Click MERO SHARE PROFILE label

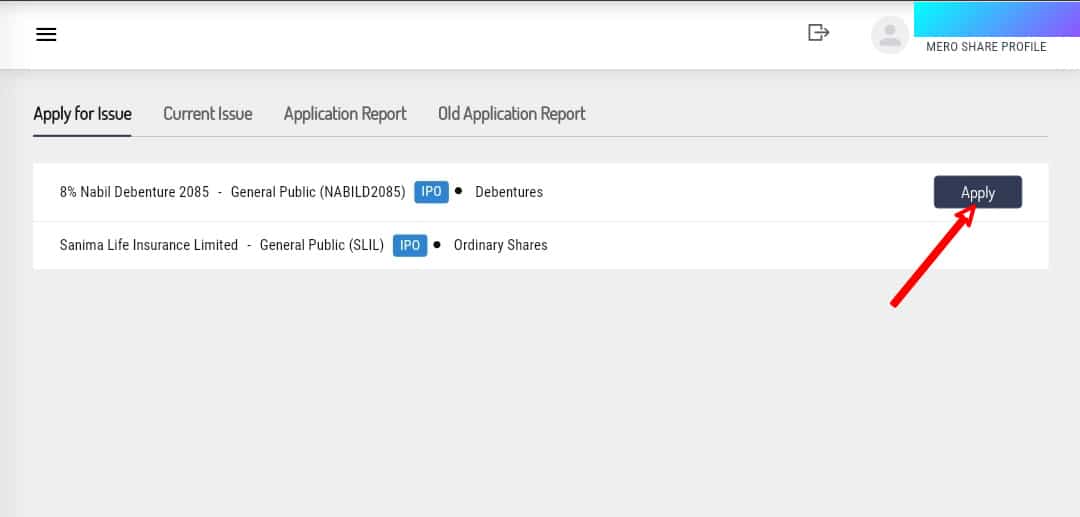tap(986, 47)
